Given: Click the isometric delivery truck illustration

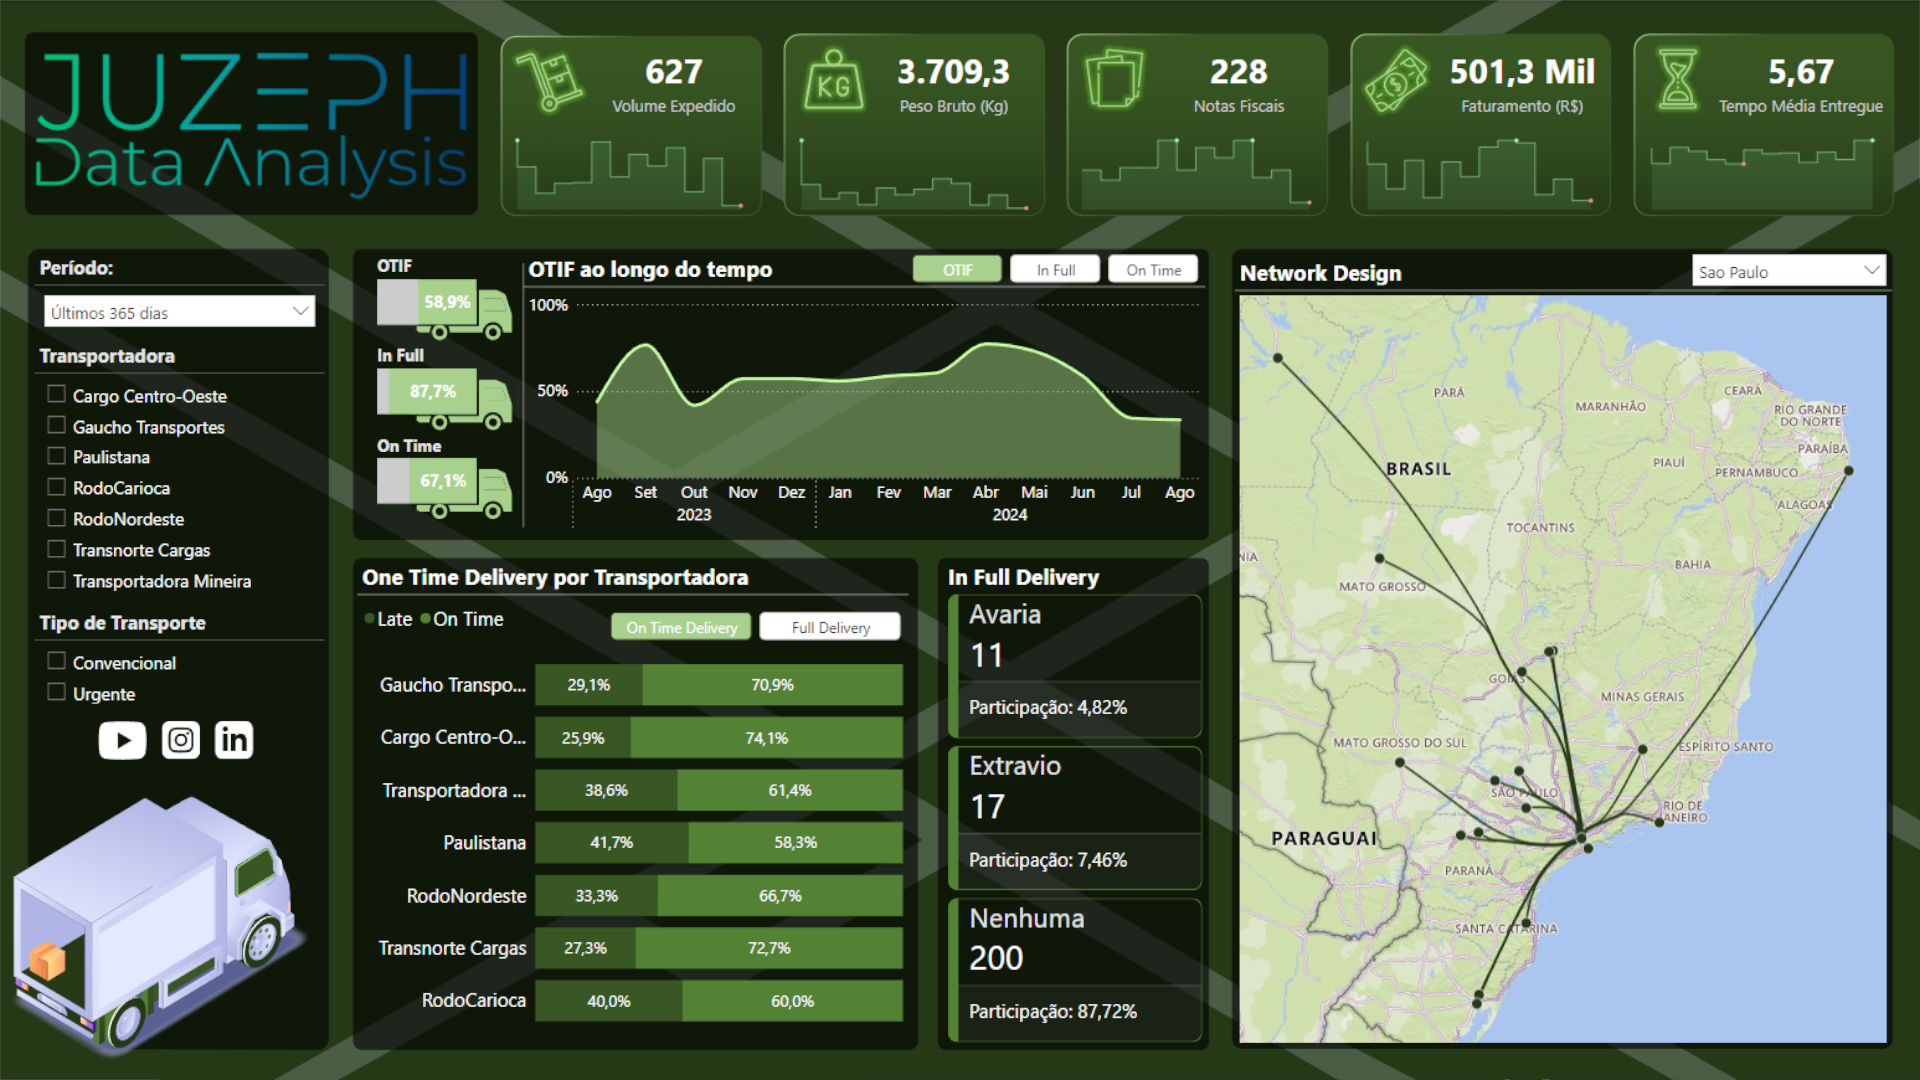Looking at the screenshot, I should [x=155, y=925].
